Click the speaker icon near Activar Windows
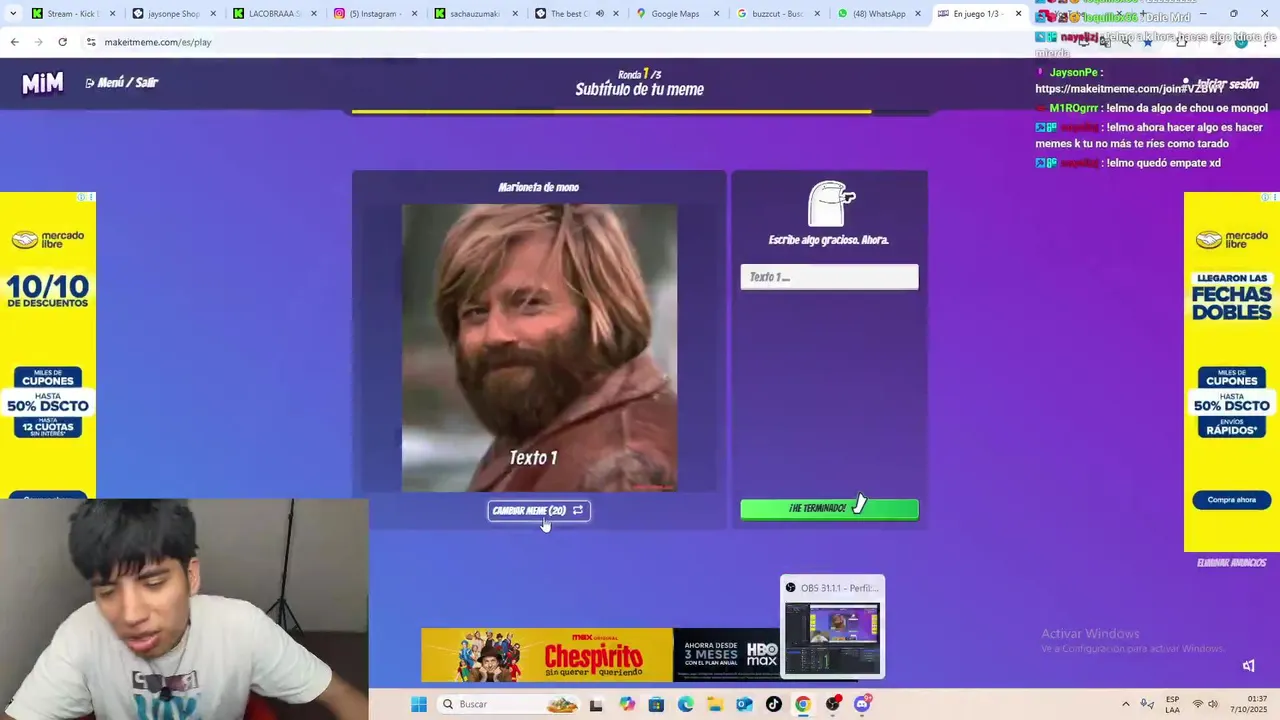 1248,666
